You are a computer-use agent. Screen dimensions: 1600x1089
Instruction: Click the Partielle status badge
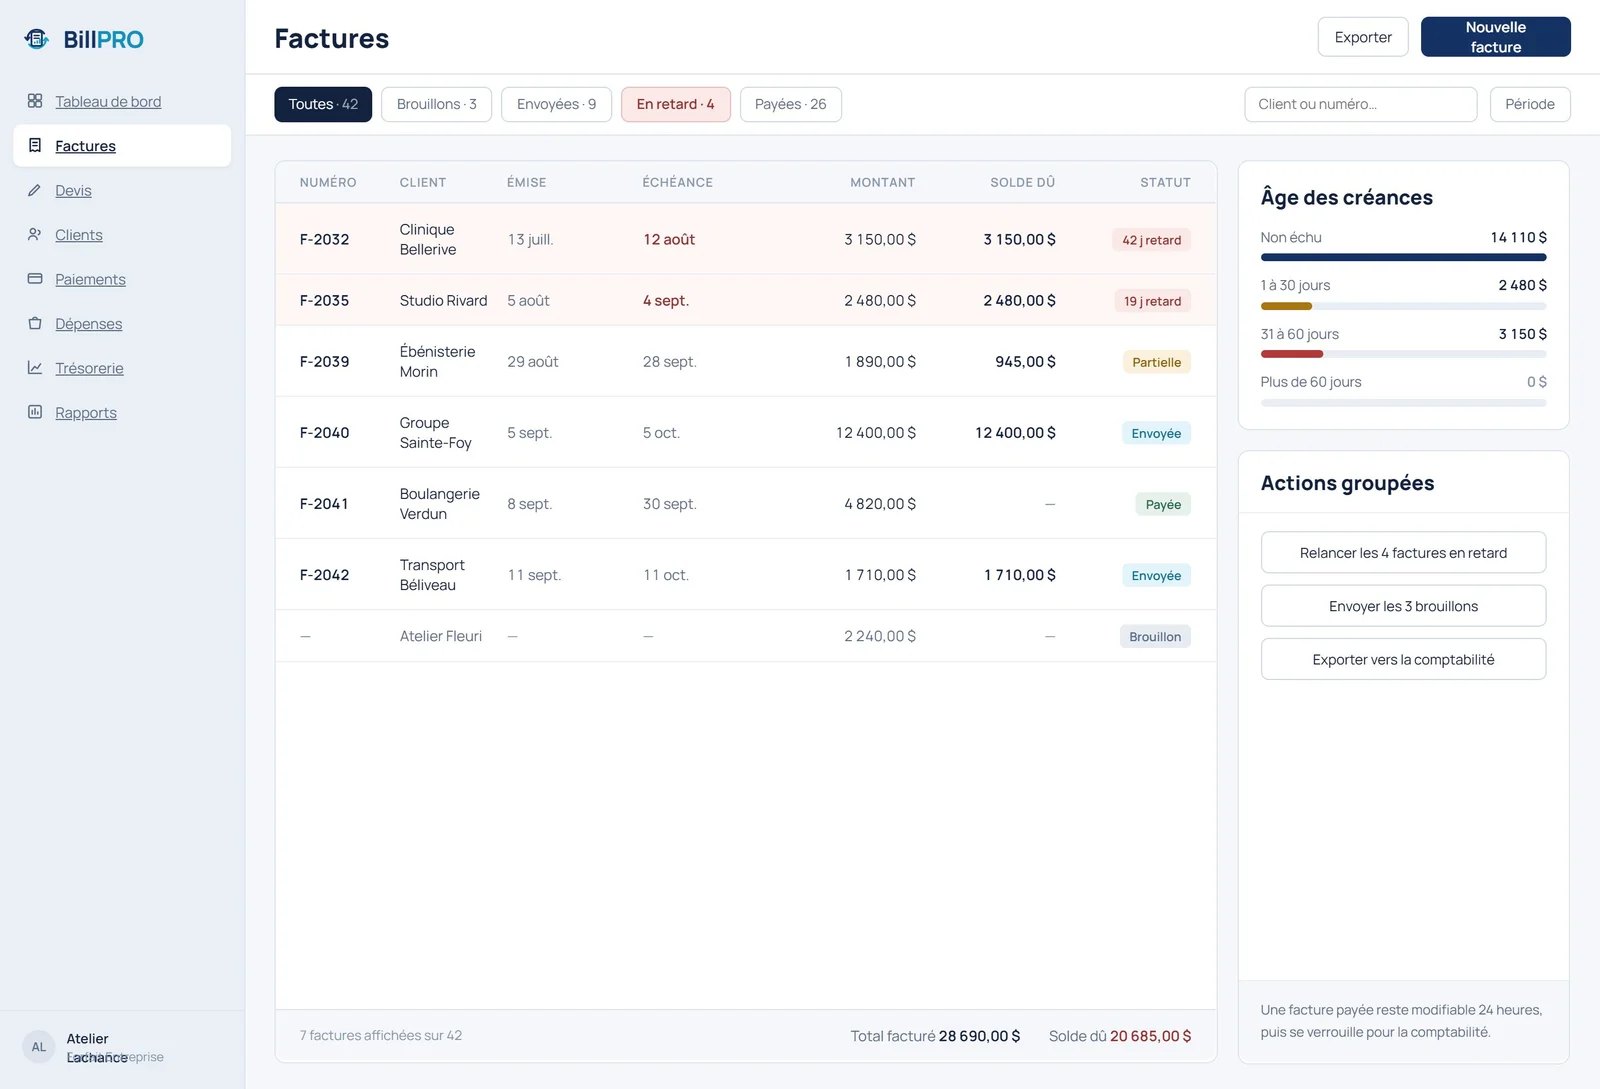(x=1156, y=362)
